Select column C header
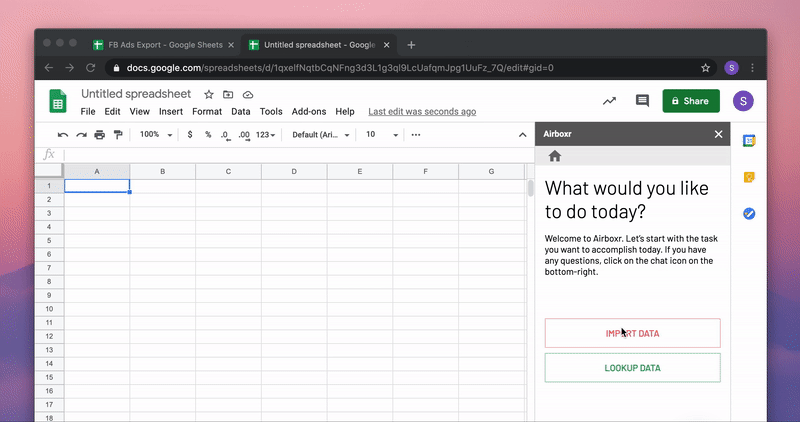This screenshot has width=800, height=422. pos(228,171)
